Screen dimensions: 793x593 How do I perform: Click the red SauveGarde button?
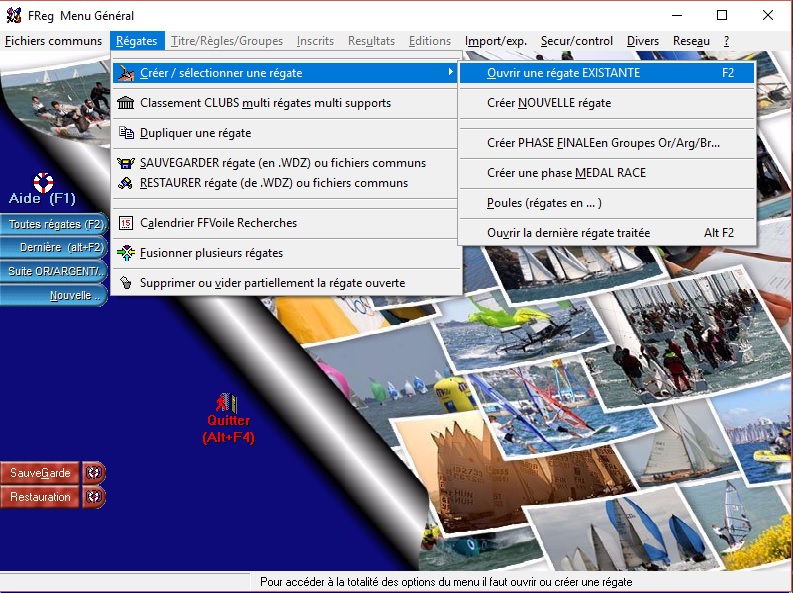40,473
